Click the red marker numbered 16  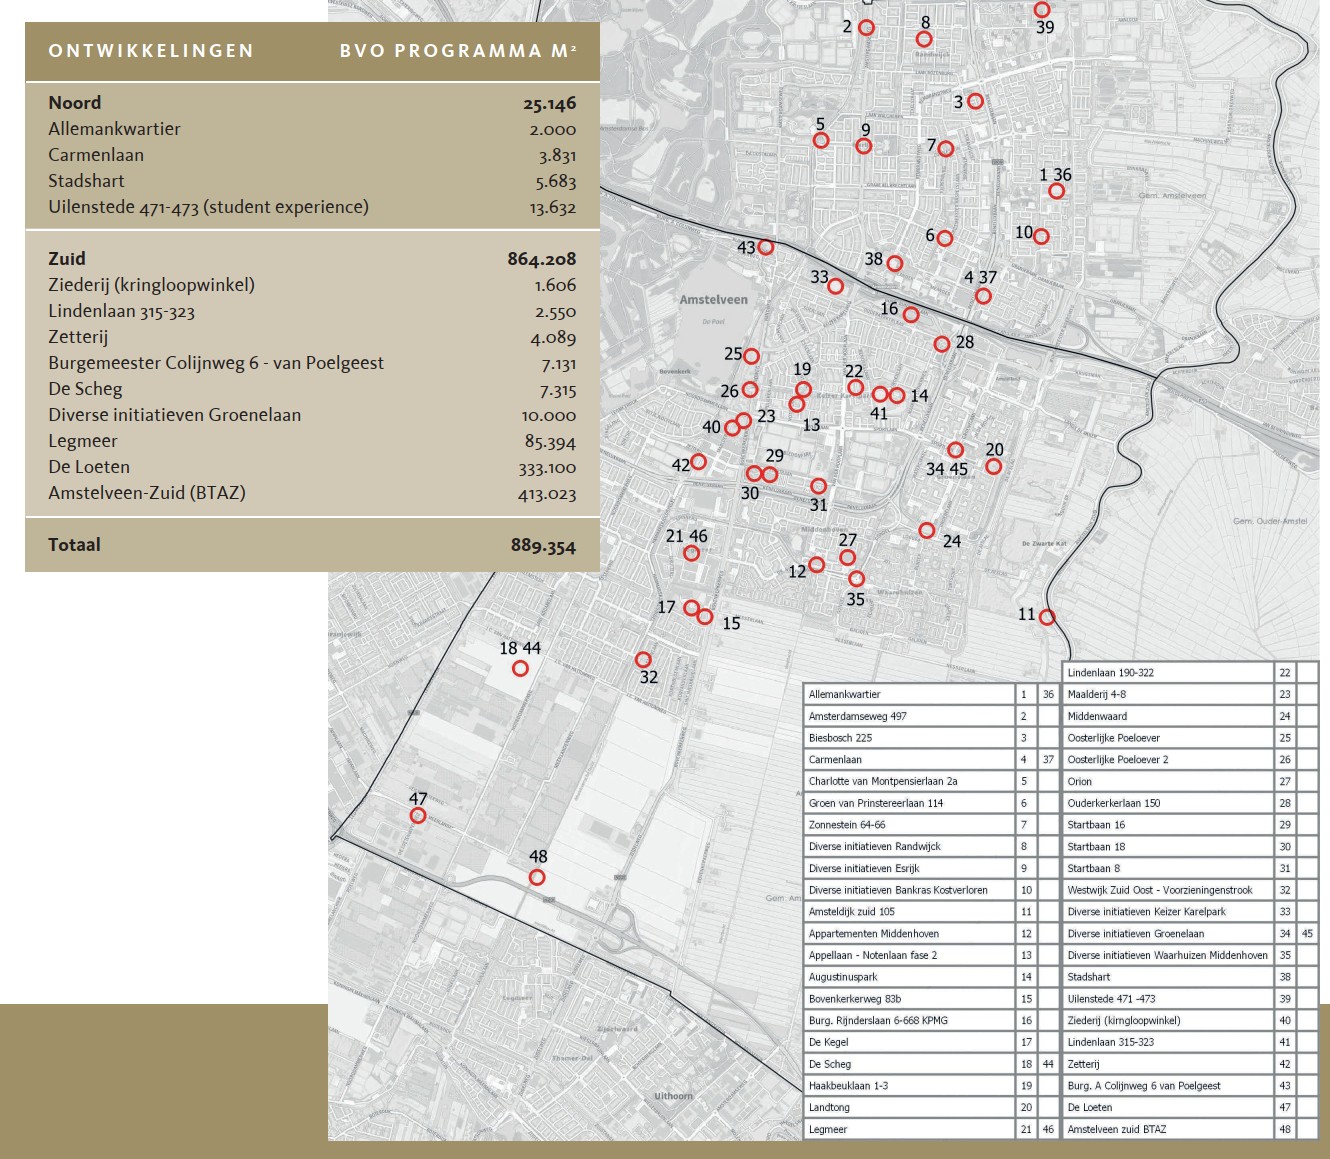pos(910,314)
